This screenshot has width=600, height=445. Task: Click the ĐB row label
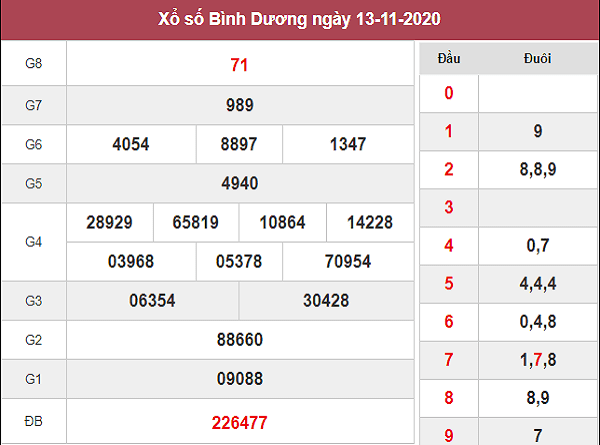pyautogui.click(x=34, y=421)
